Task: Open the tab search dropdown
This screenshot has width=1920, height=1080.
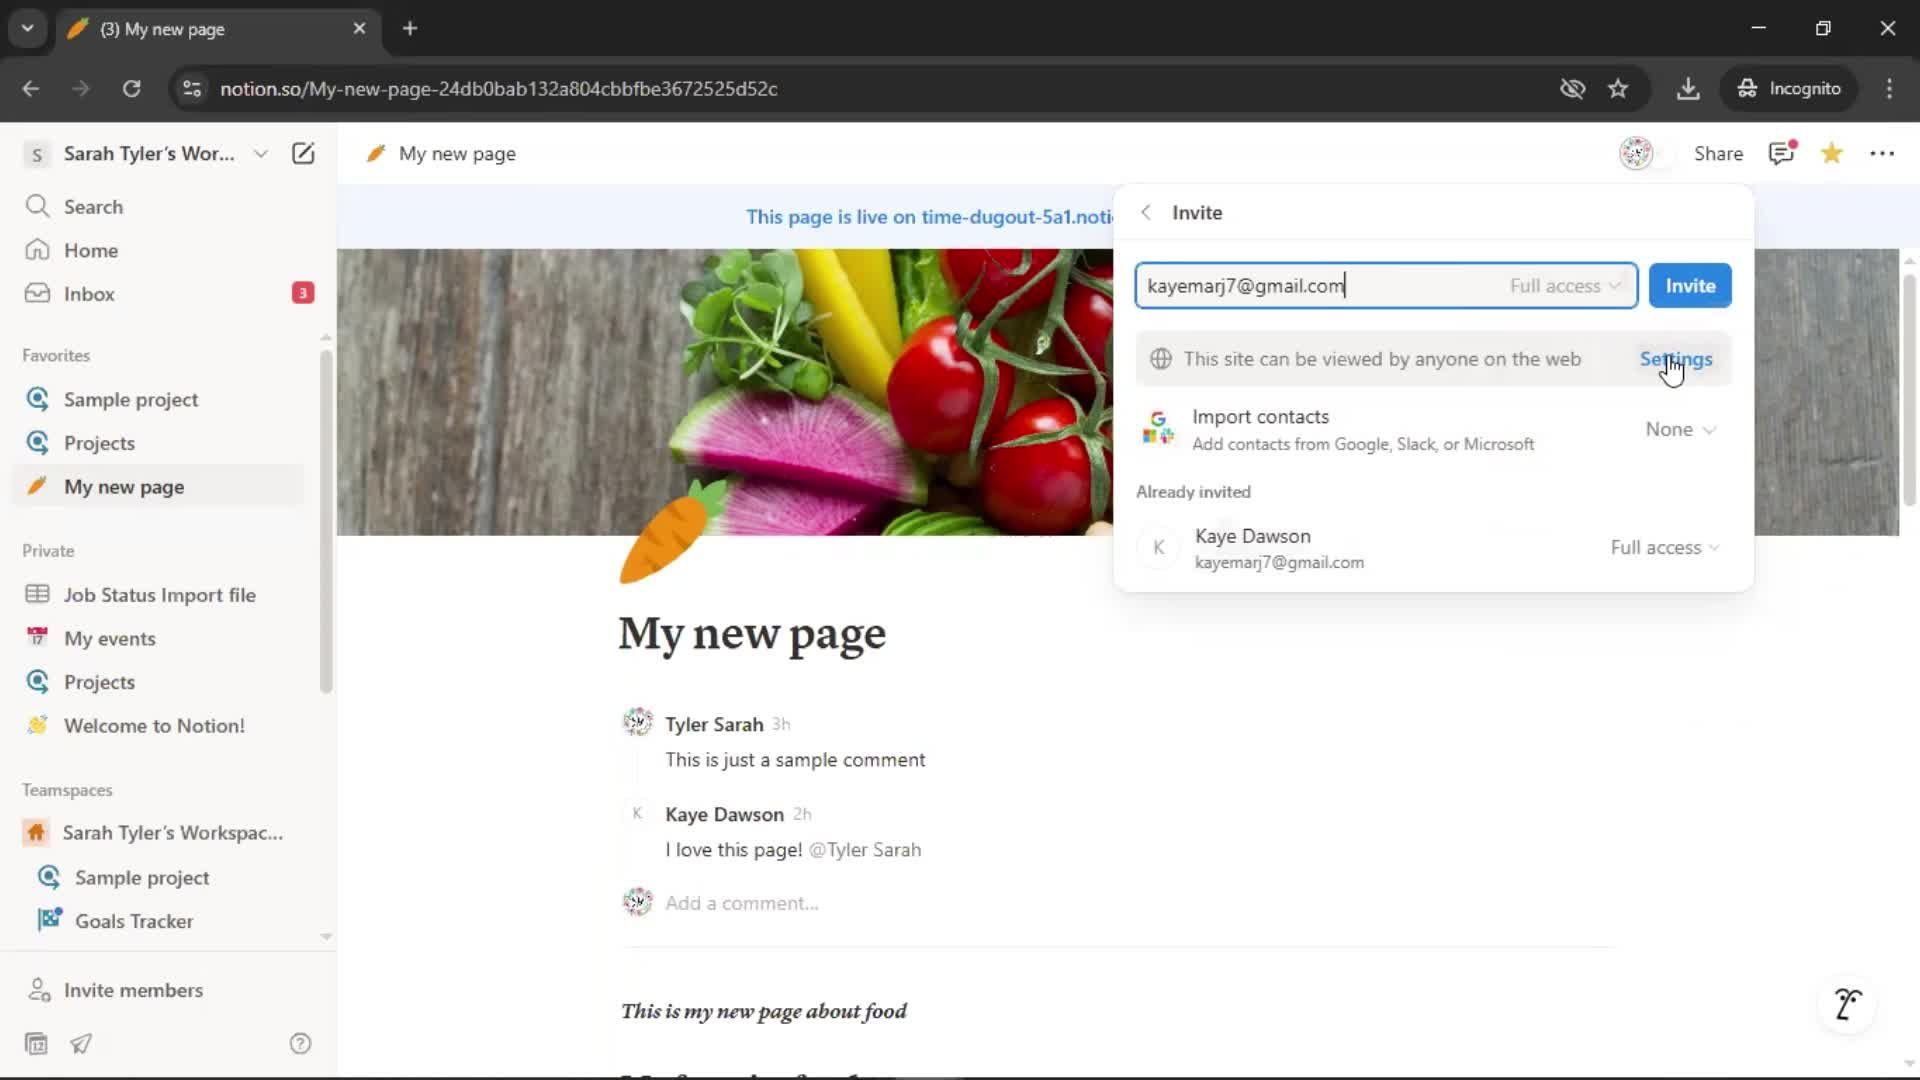Action: [x=27, y=29]
